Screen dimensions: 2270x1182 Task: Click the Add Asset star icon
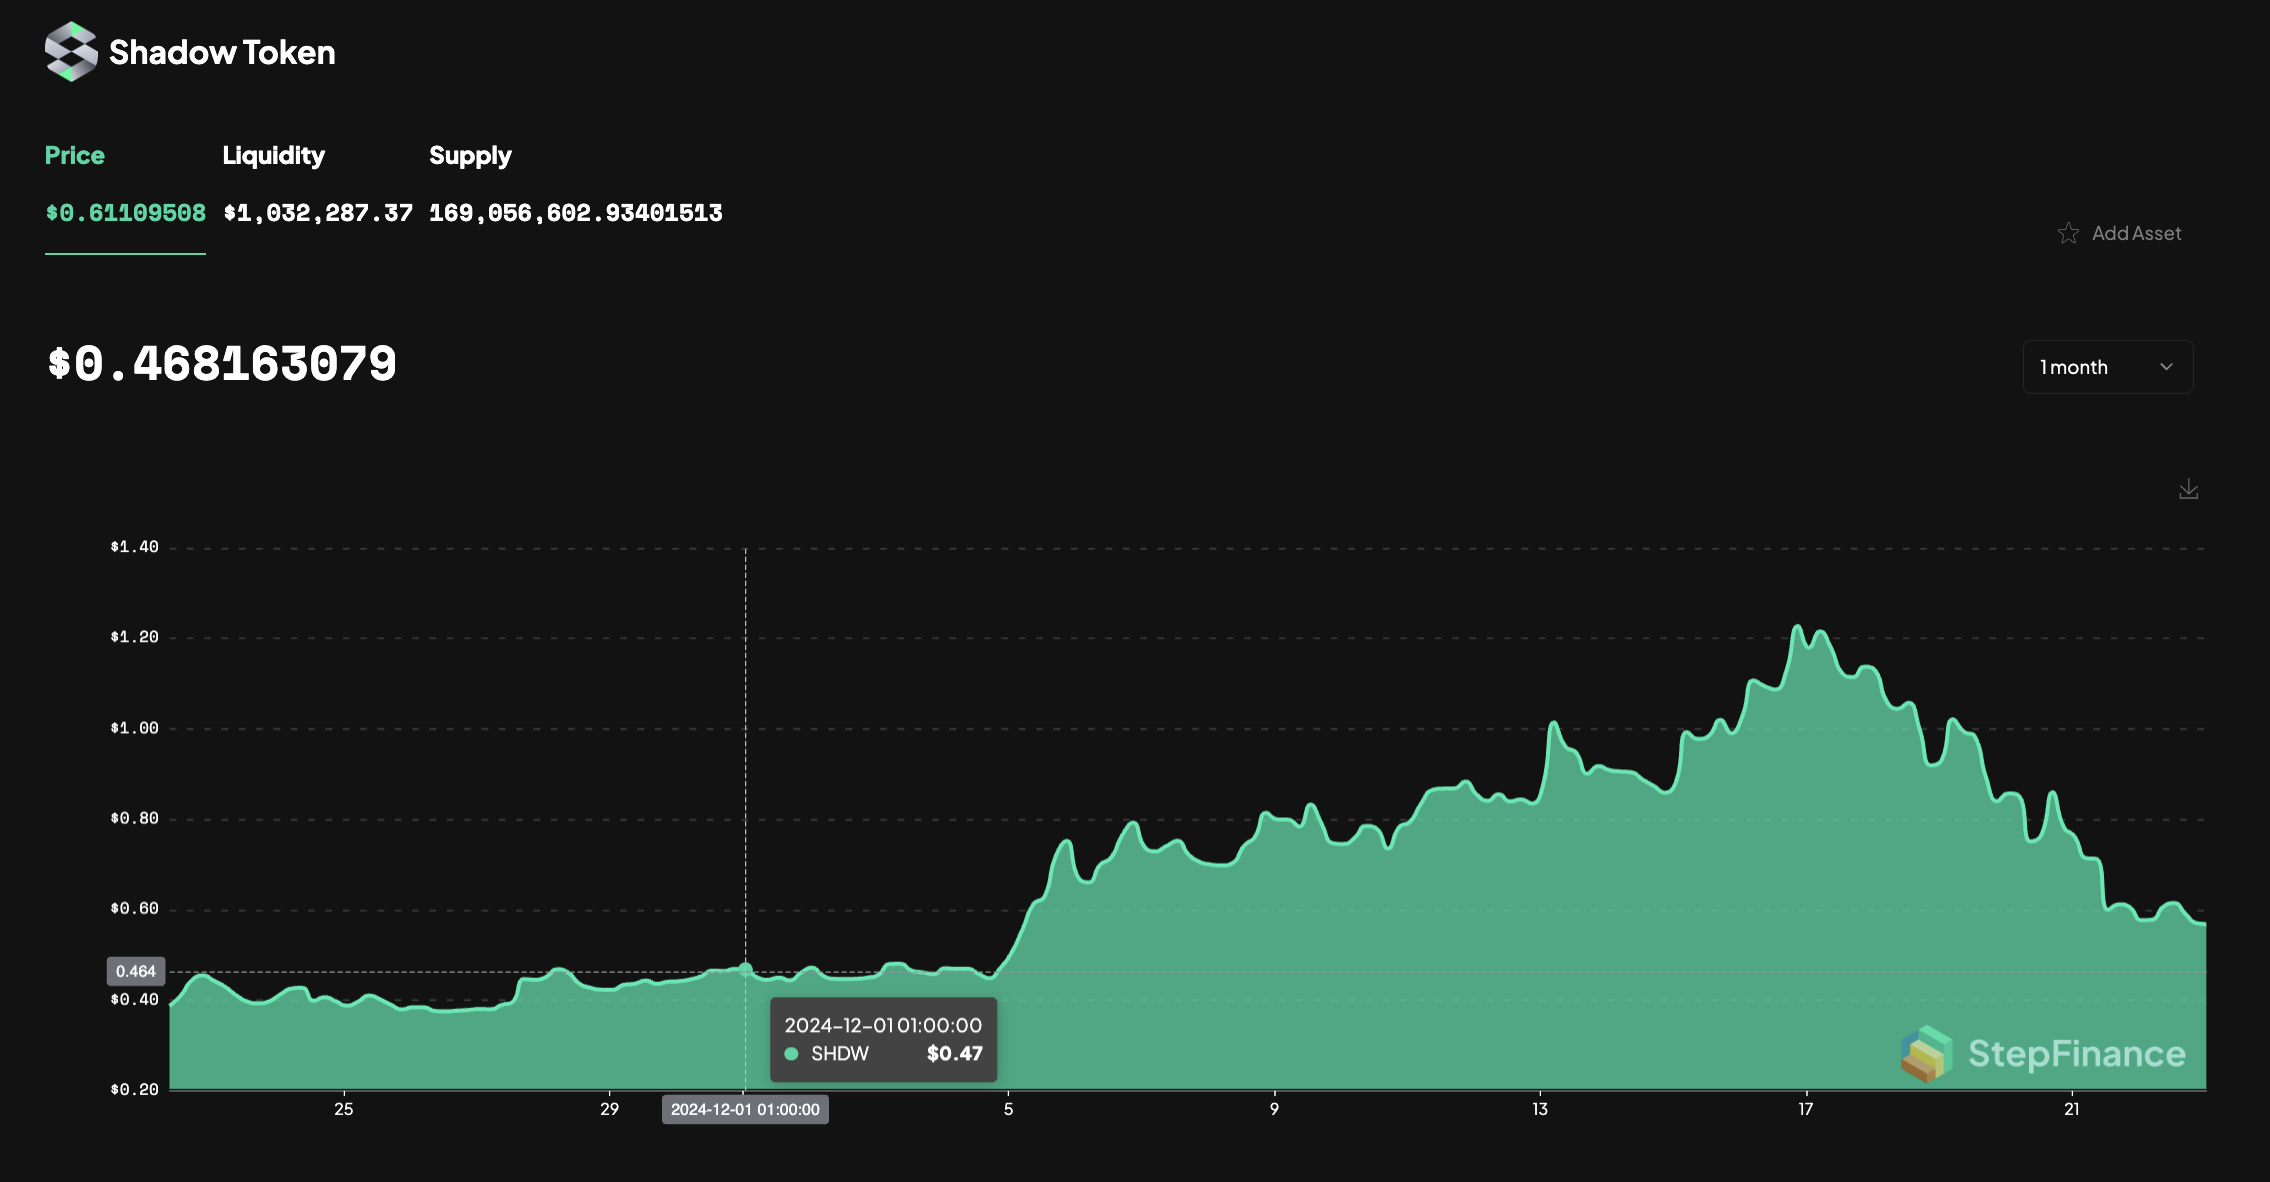coord(2068,233)
